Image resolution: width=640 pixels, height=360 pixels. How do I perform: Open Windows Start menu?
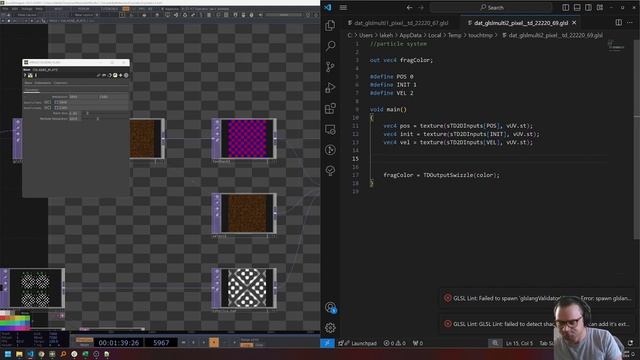point(8,354)
